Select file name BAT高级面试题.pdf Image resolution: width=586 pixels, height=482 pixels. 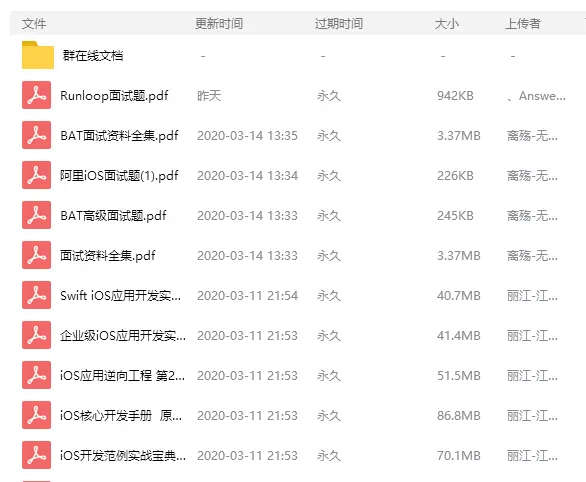pos(113,216)
